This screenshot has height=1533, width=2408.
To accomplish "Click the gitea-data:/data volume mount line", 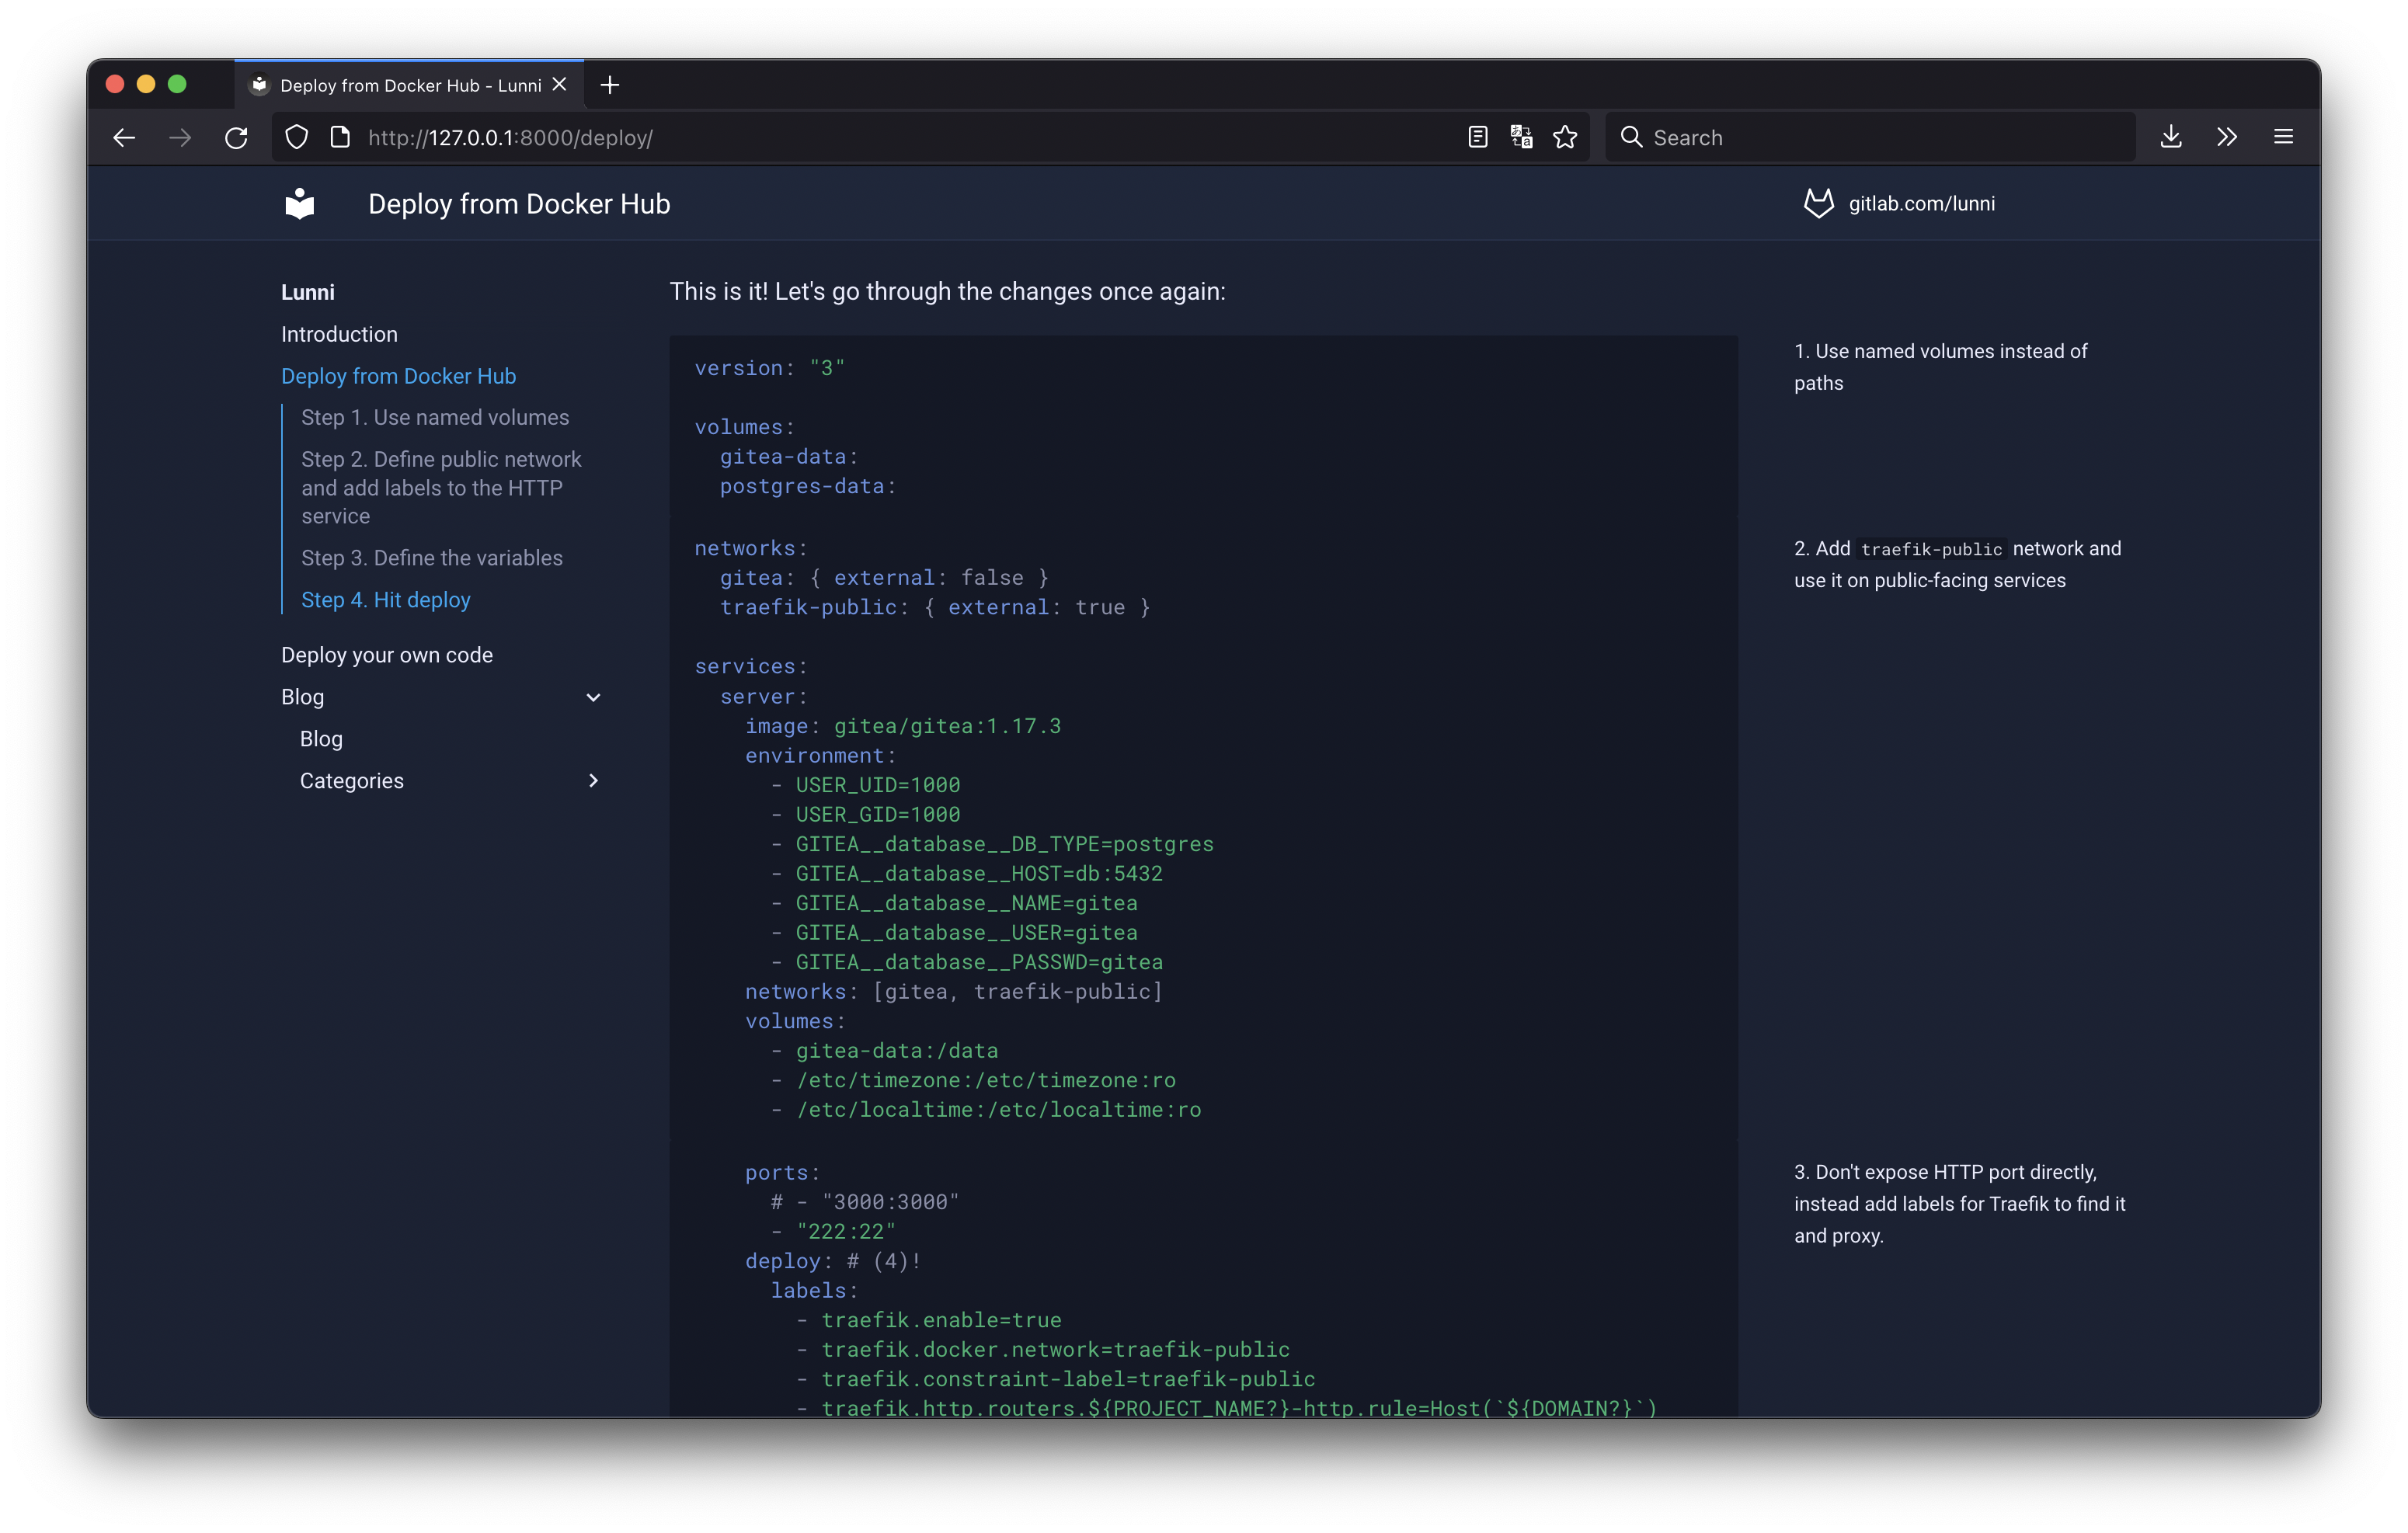I will (884, 1050).
